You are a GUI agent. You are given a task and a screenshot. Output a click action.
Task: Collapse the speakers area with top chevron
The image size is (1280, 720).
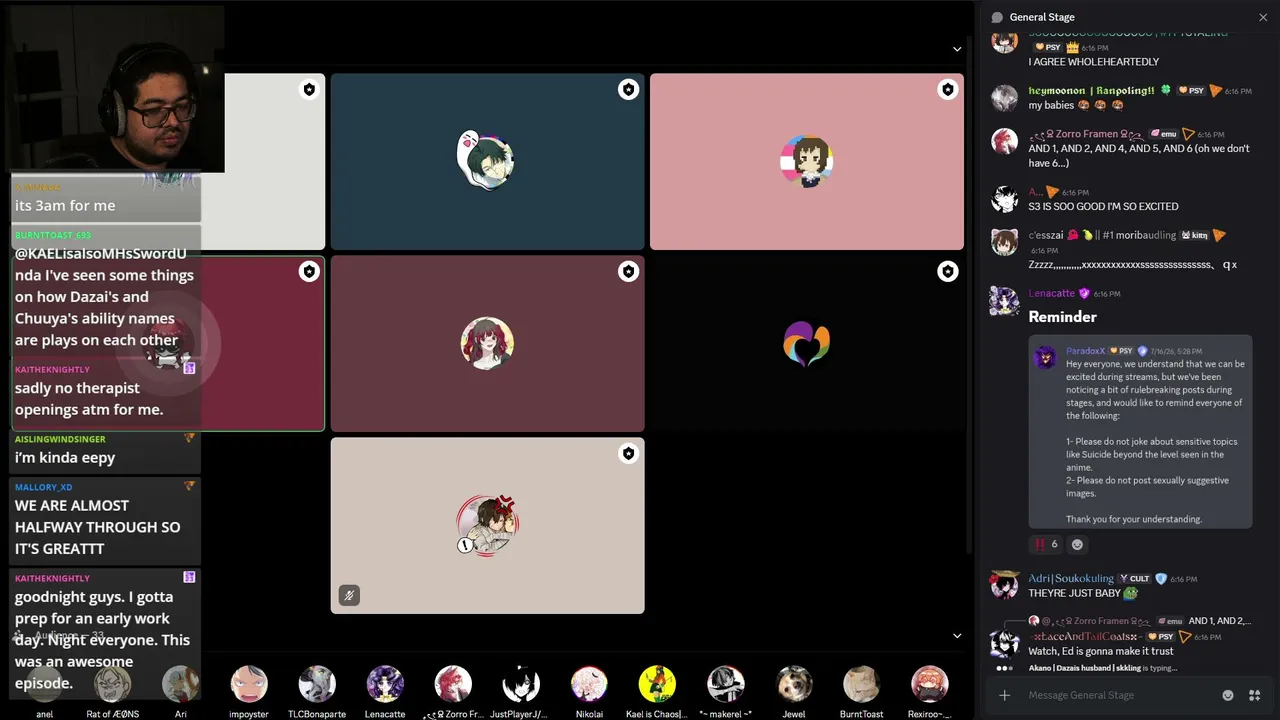click(957, 49)
